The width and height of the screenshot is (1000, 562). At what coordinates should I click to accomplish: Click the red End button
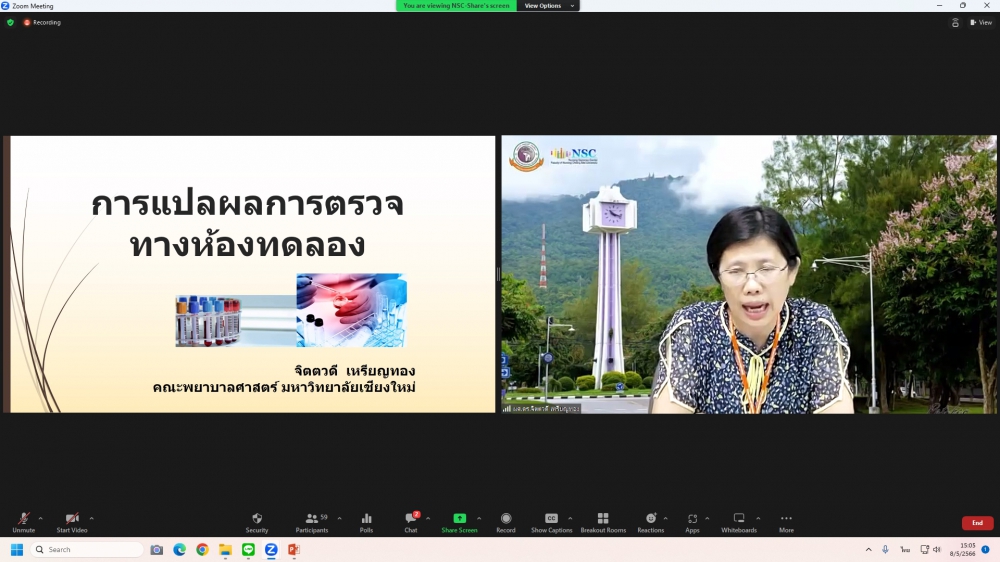point(977,523)
